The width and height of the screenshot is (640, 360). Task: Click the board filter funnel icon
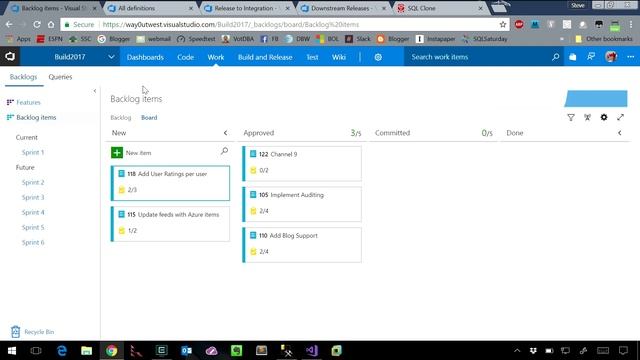[571, 118]
